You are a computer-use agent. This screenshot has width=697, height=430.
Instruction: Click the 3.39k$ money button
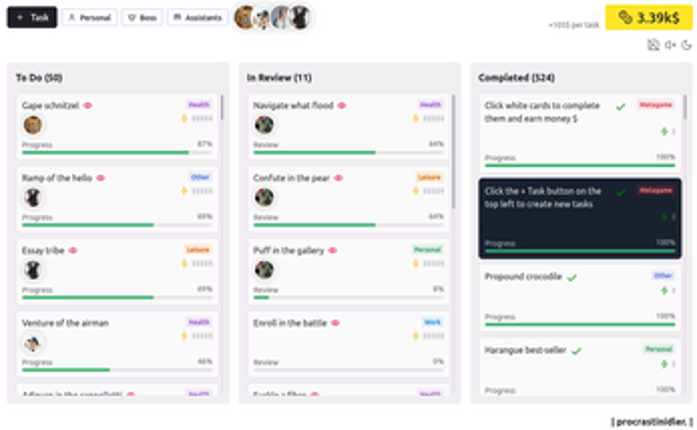(649, 18)
